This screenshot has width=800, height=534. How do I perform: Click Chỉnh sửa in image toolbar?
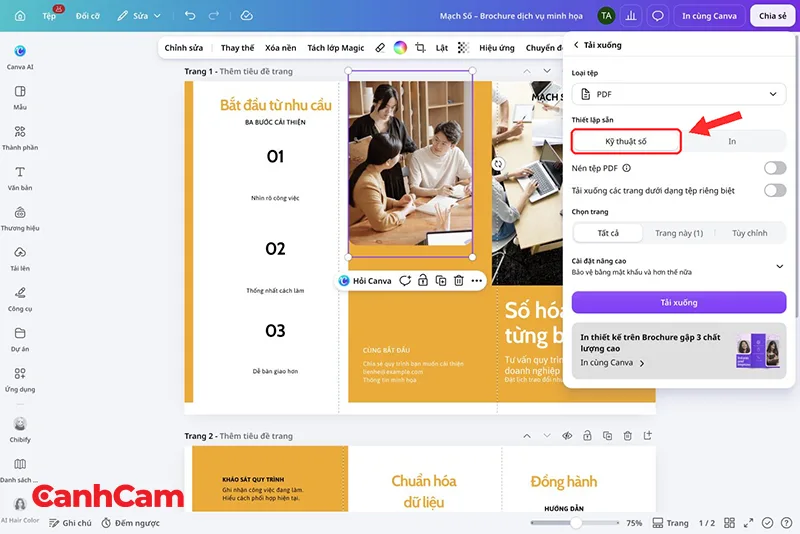tap(184, 47)
